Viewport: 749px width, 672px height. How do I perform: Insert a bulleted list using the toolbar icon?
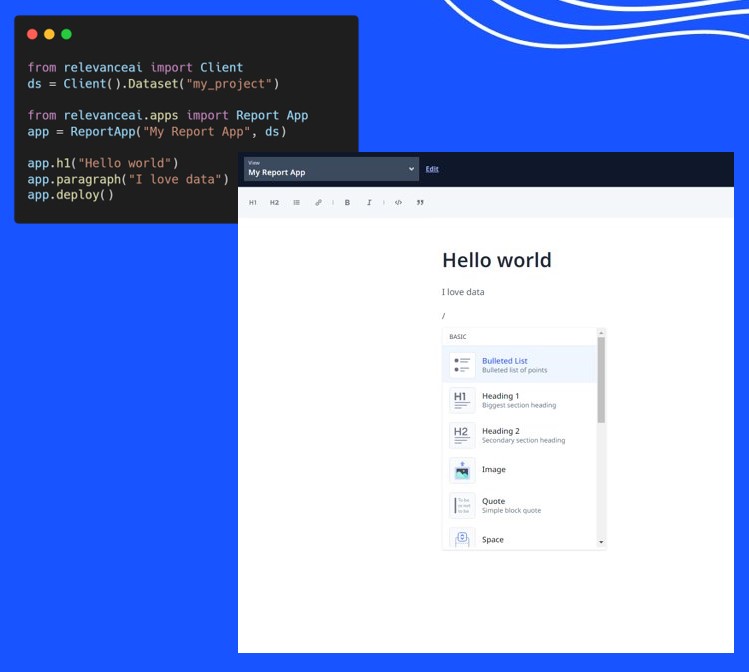[x=297, y=203]
